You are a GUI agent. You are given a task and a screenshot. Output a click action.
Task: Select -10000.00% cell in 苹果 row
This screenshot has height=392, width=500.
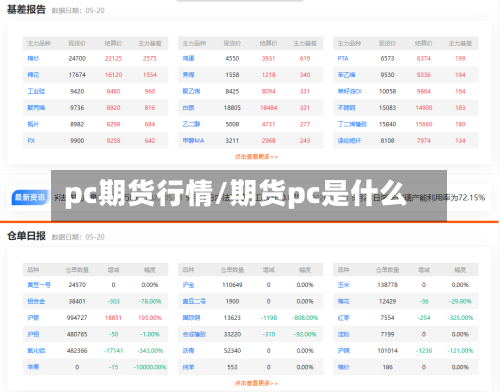[x=150, y=367]
